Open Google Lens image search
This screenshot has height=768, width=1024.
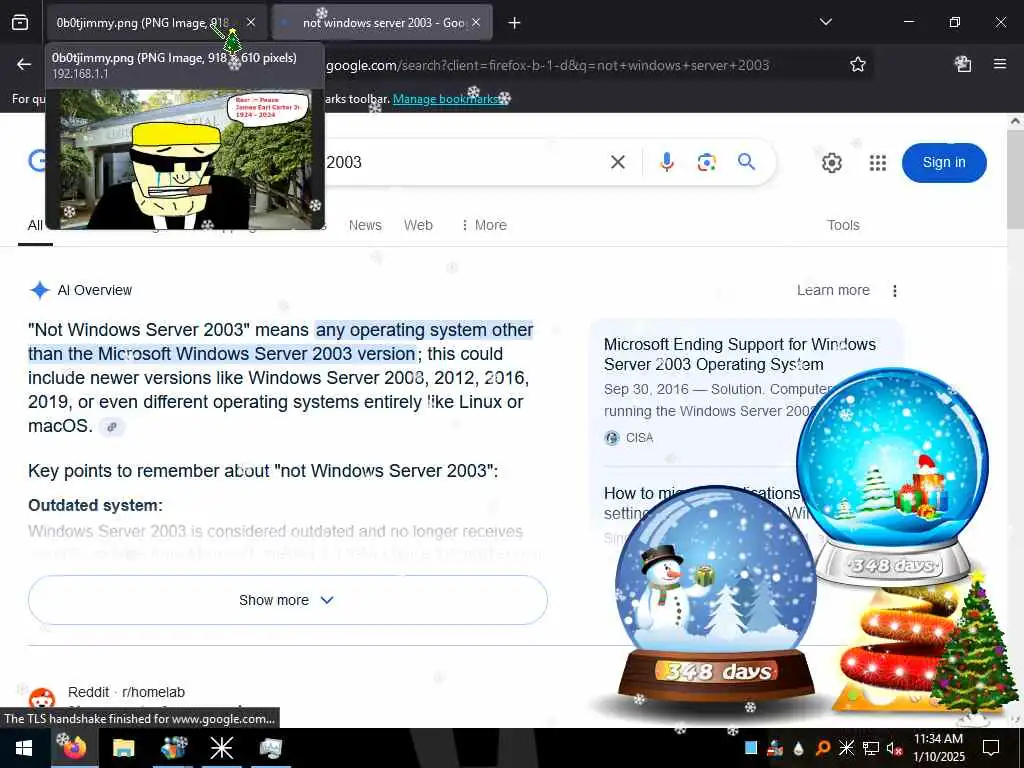(x=707, y=162)
